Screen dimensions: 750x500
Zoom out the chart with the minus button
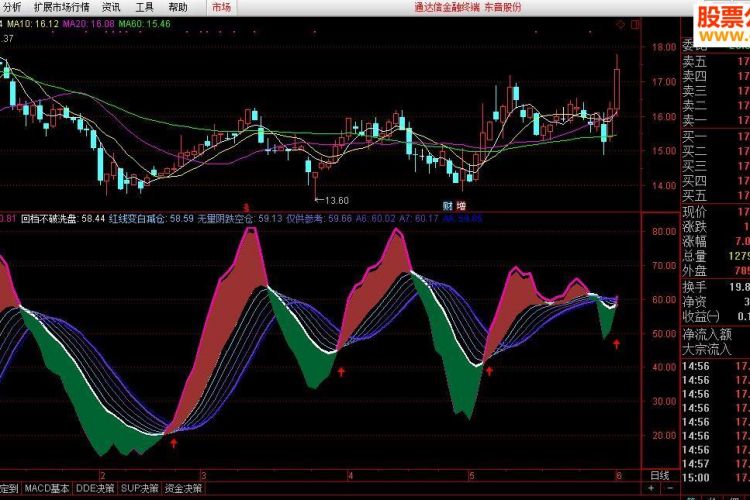pyautogui.click(x=670, y=488)
